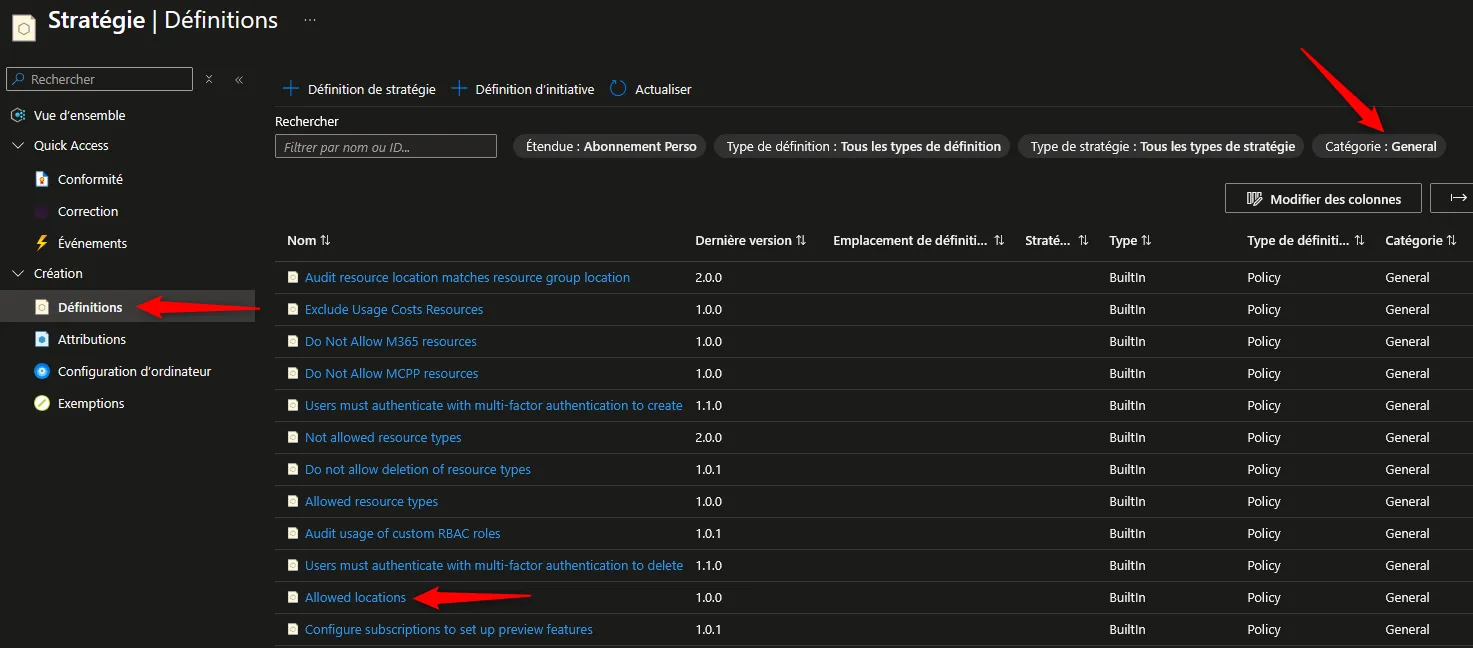Image resolution: width=1473 pixels, height=648 pixels.
Task: Click the plus icon for Définition de stratégie
Action: [291, 88]
